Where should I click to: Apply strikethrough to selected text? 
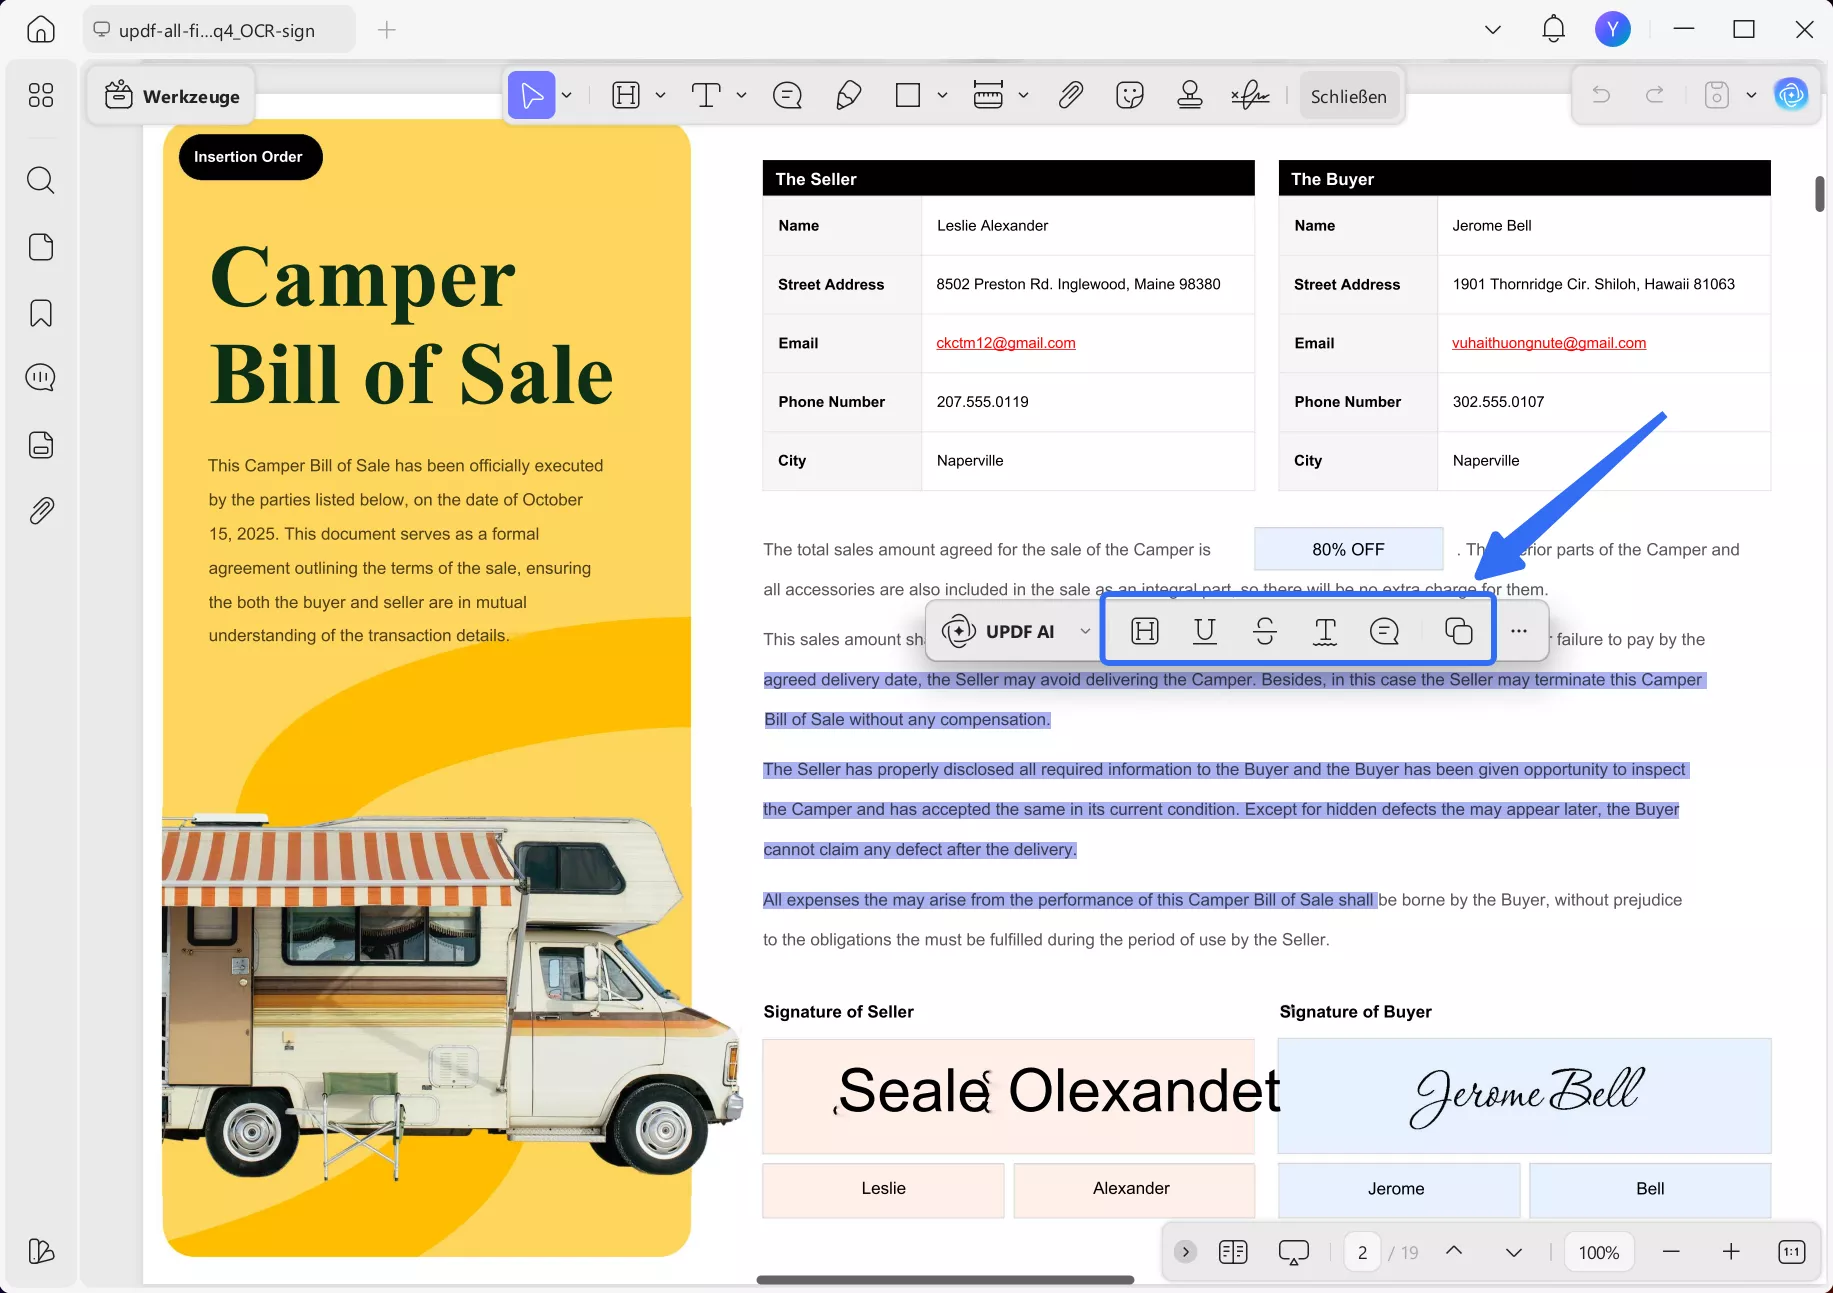pyautogui.click(x=1265, y=631)
